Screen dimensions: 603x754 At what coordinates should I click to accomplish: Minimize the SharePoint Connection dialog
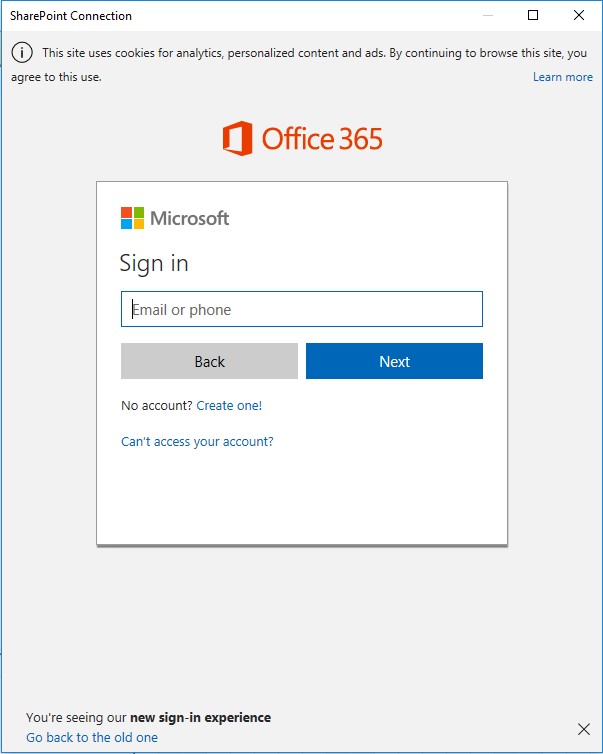tap(488, 15)
